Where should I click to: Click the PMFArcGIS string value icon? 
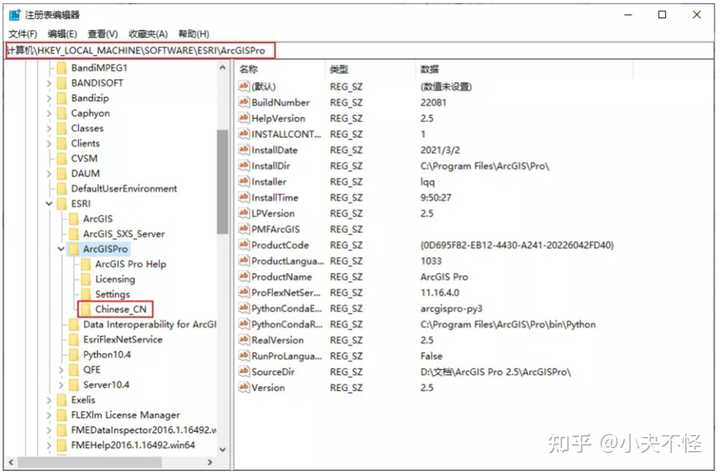(244, 229)
